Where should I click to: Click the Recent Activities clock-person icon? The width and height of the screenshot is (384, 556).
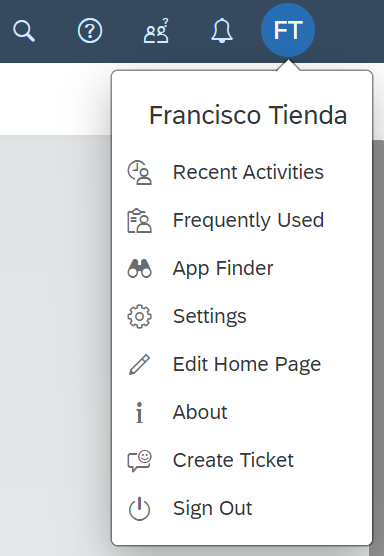point(140,173)
